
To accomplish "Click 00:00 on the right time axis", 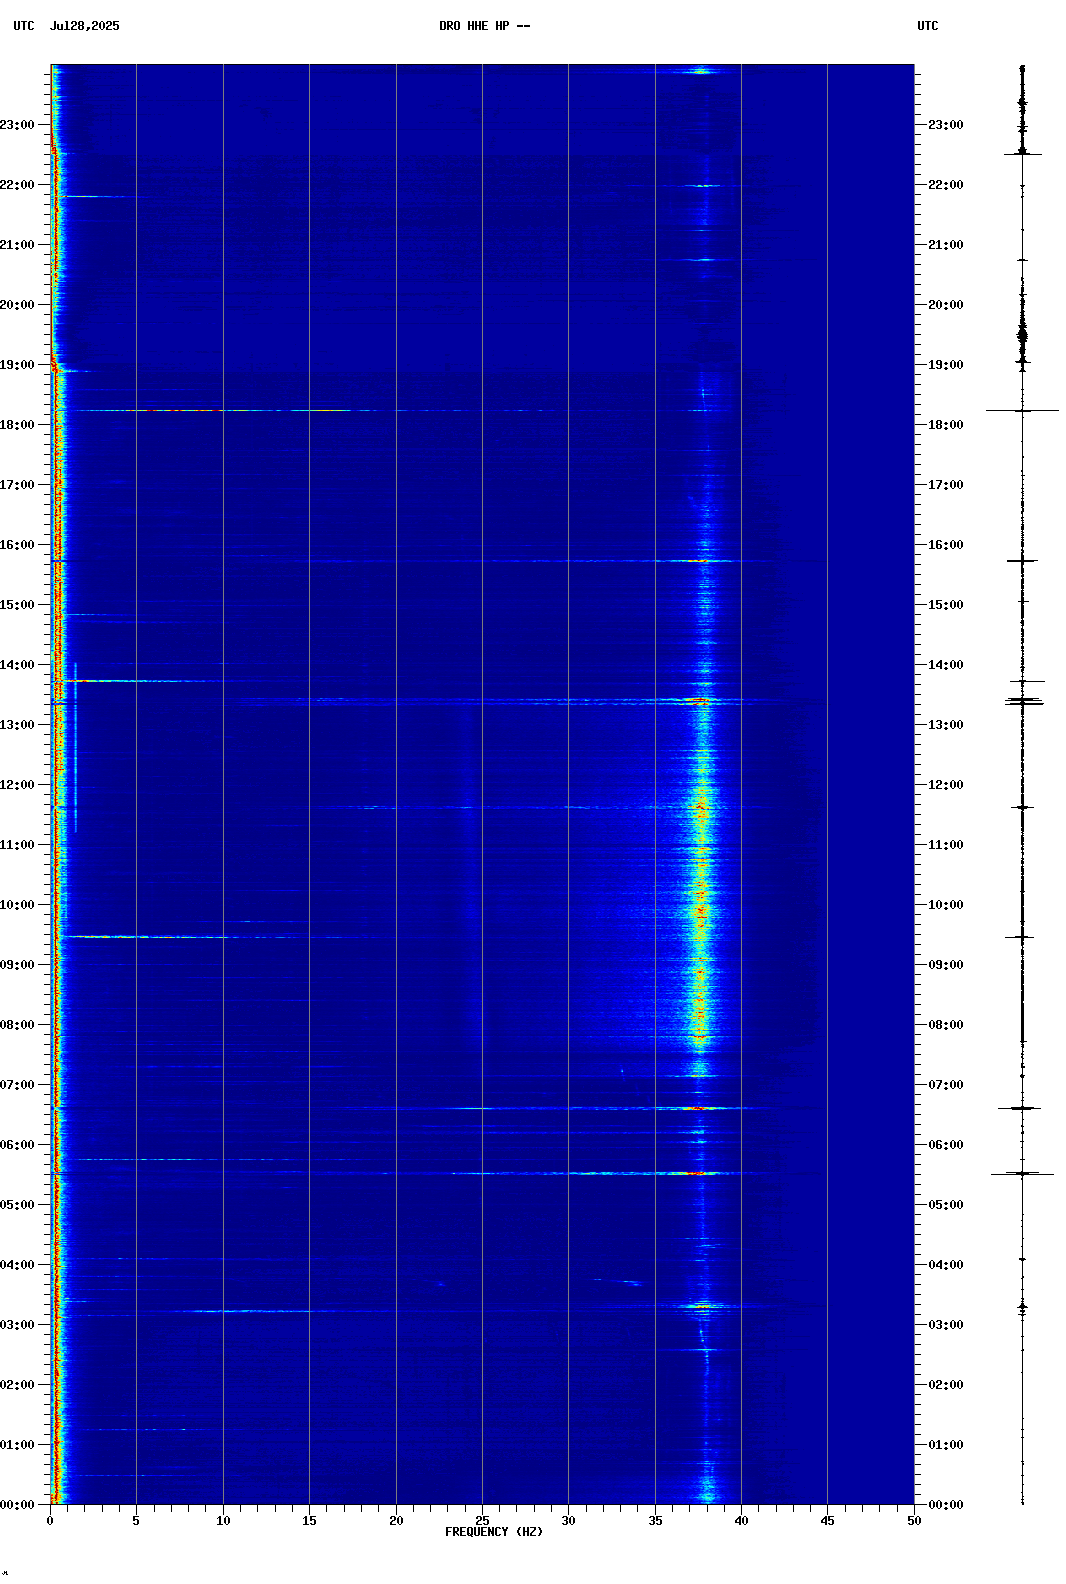I will [946, 1505].
